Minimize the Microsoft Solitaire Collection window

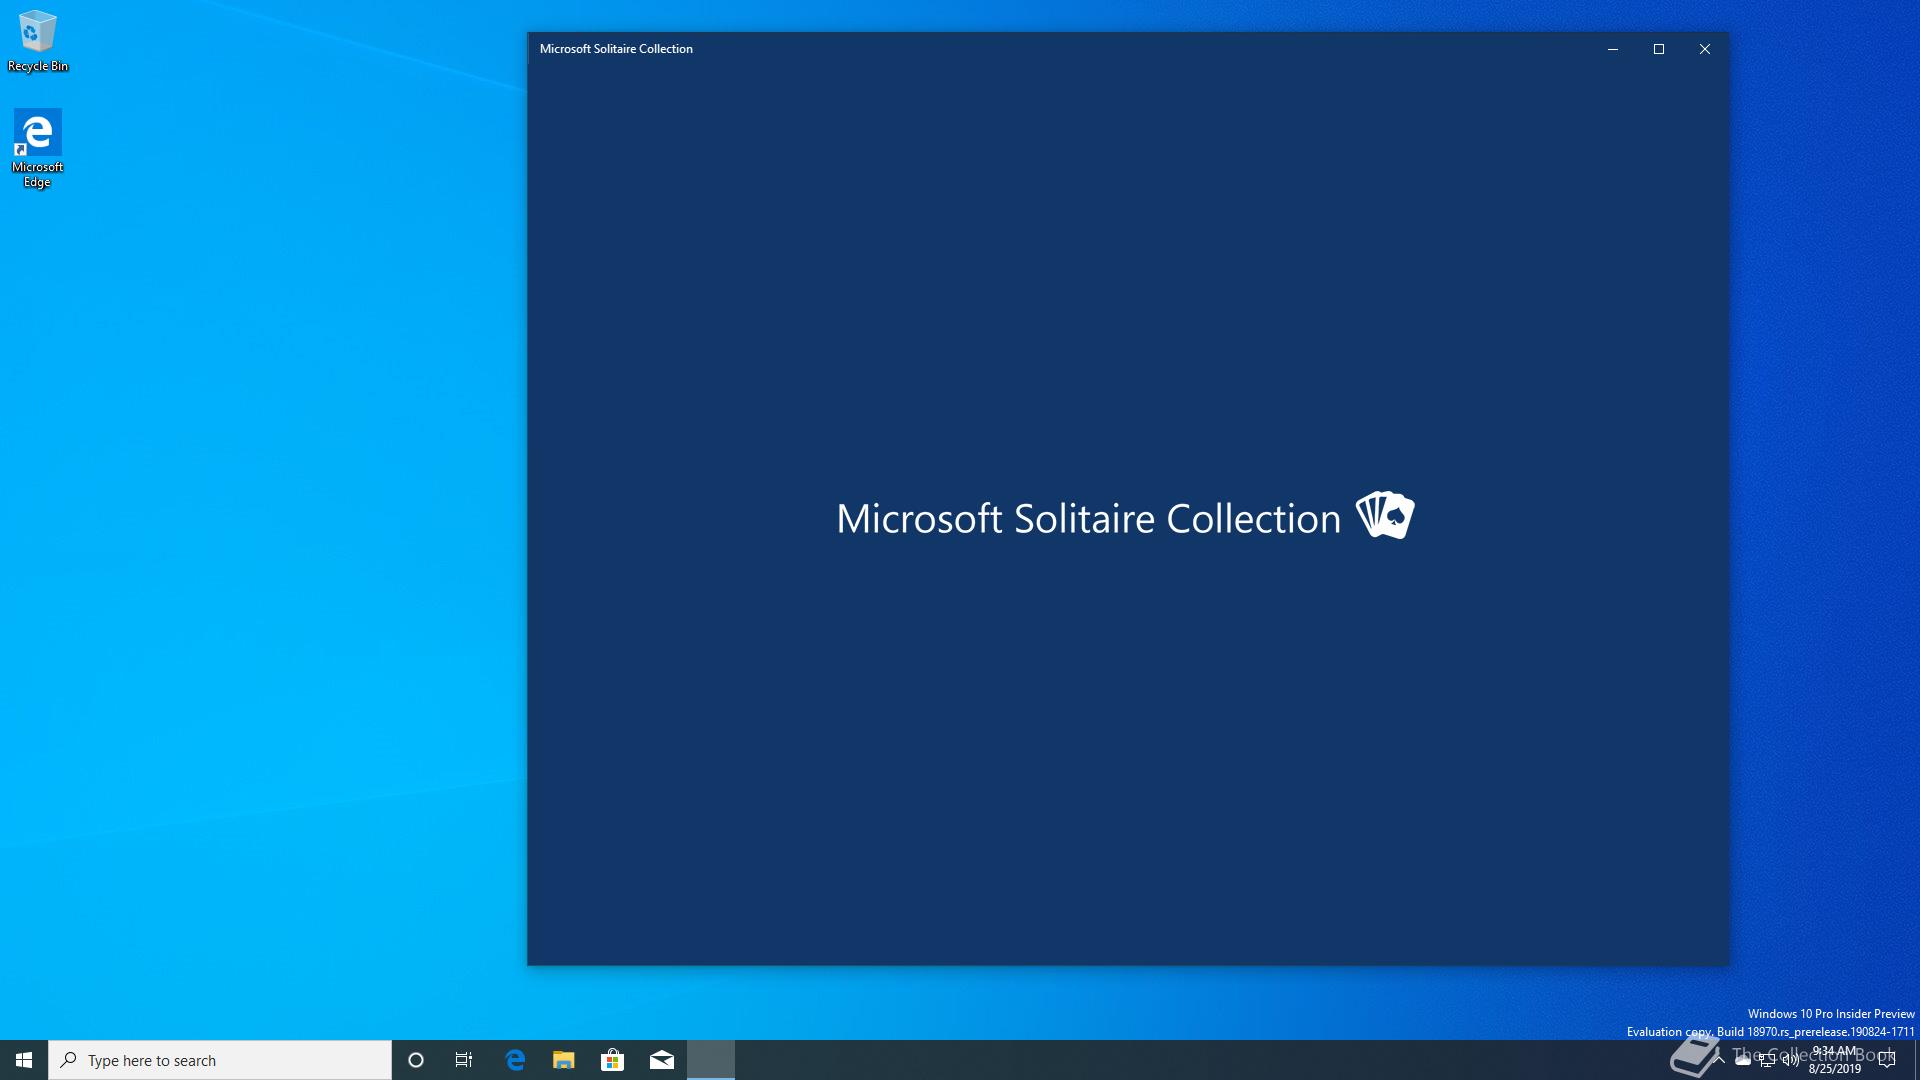[x=1613, y=49]
